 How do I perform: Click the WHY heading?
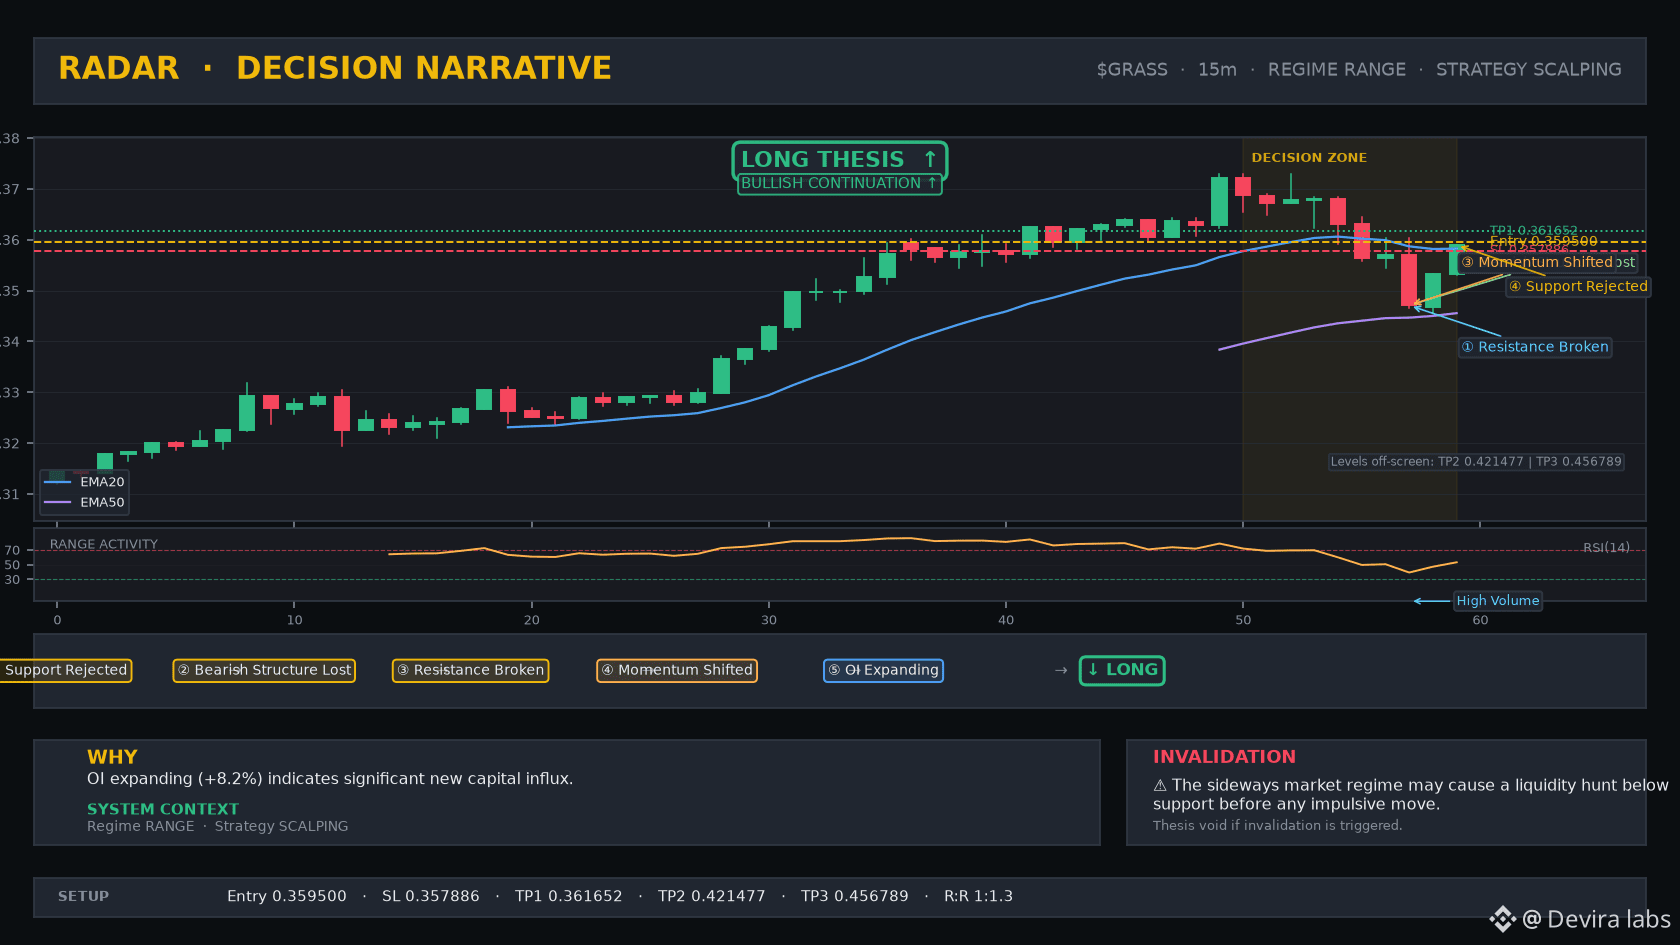pyautogui.click(x=112, y=757)
